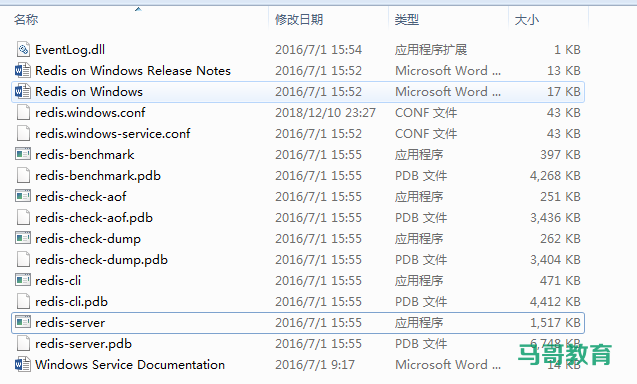
Task: Select the redis-check-dump.pdb file name
Action: (101, 260)
